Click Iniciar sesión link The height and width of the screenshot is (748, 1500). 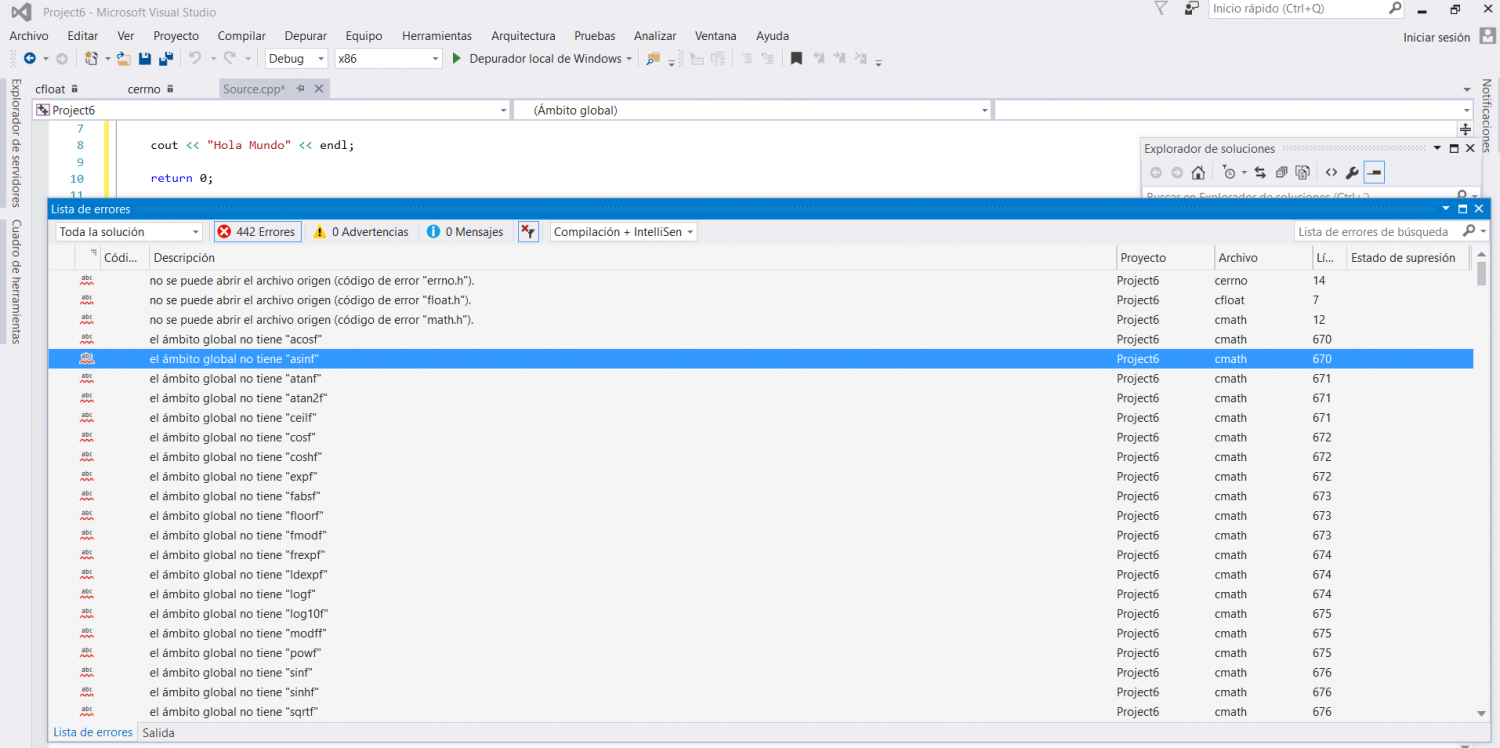click(x=1437, y=37)
